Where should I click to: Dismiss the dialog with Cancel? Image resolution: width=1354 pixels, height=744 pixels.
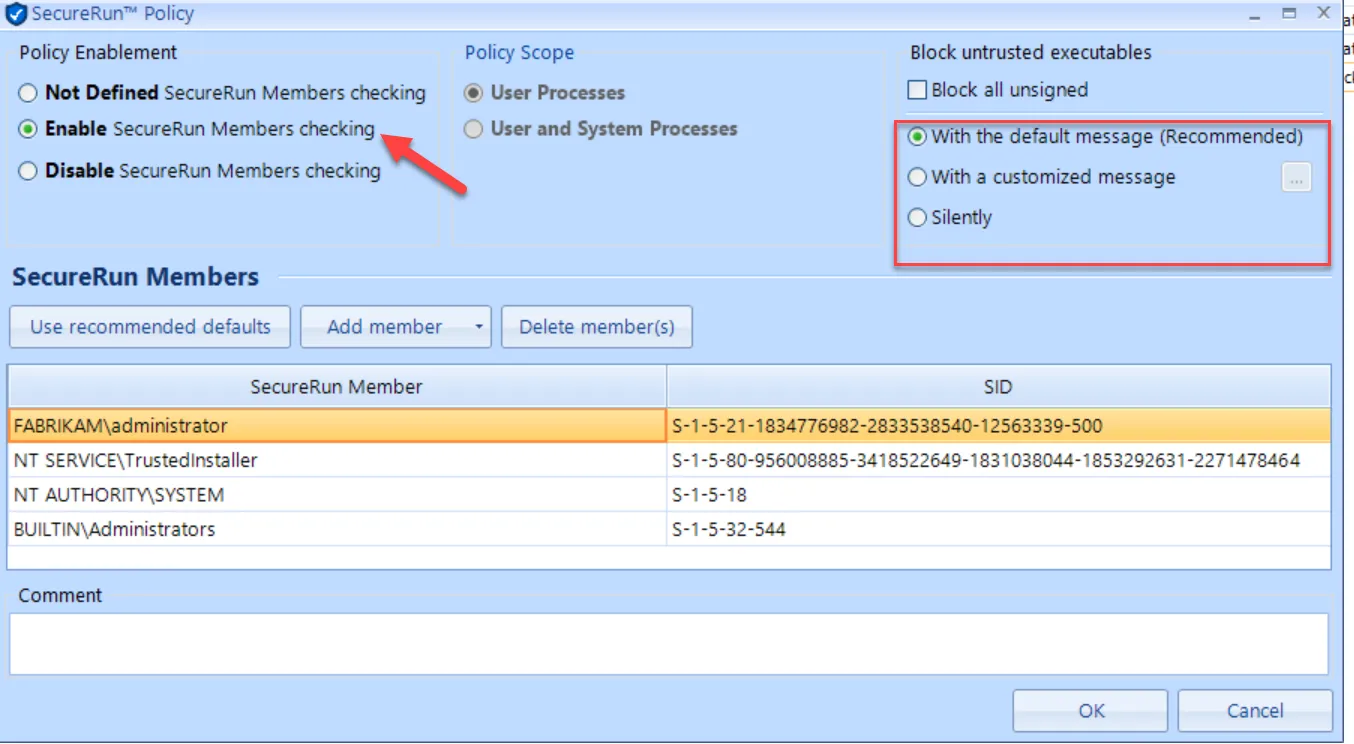pyautogui.click(x=1255, y=710)
